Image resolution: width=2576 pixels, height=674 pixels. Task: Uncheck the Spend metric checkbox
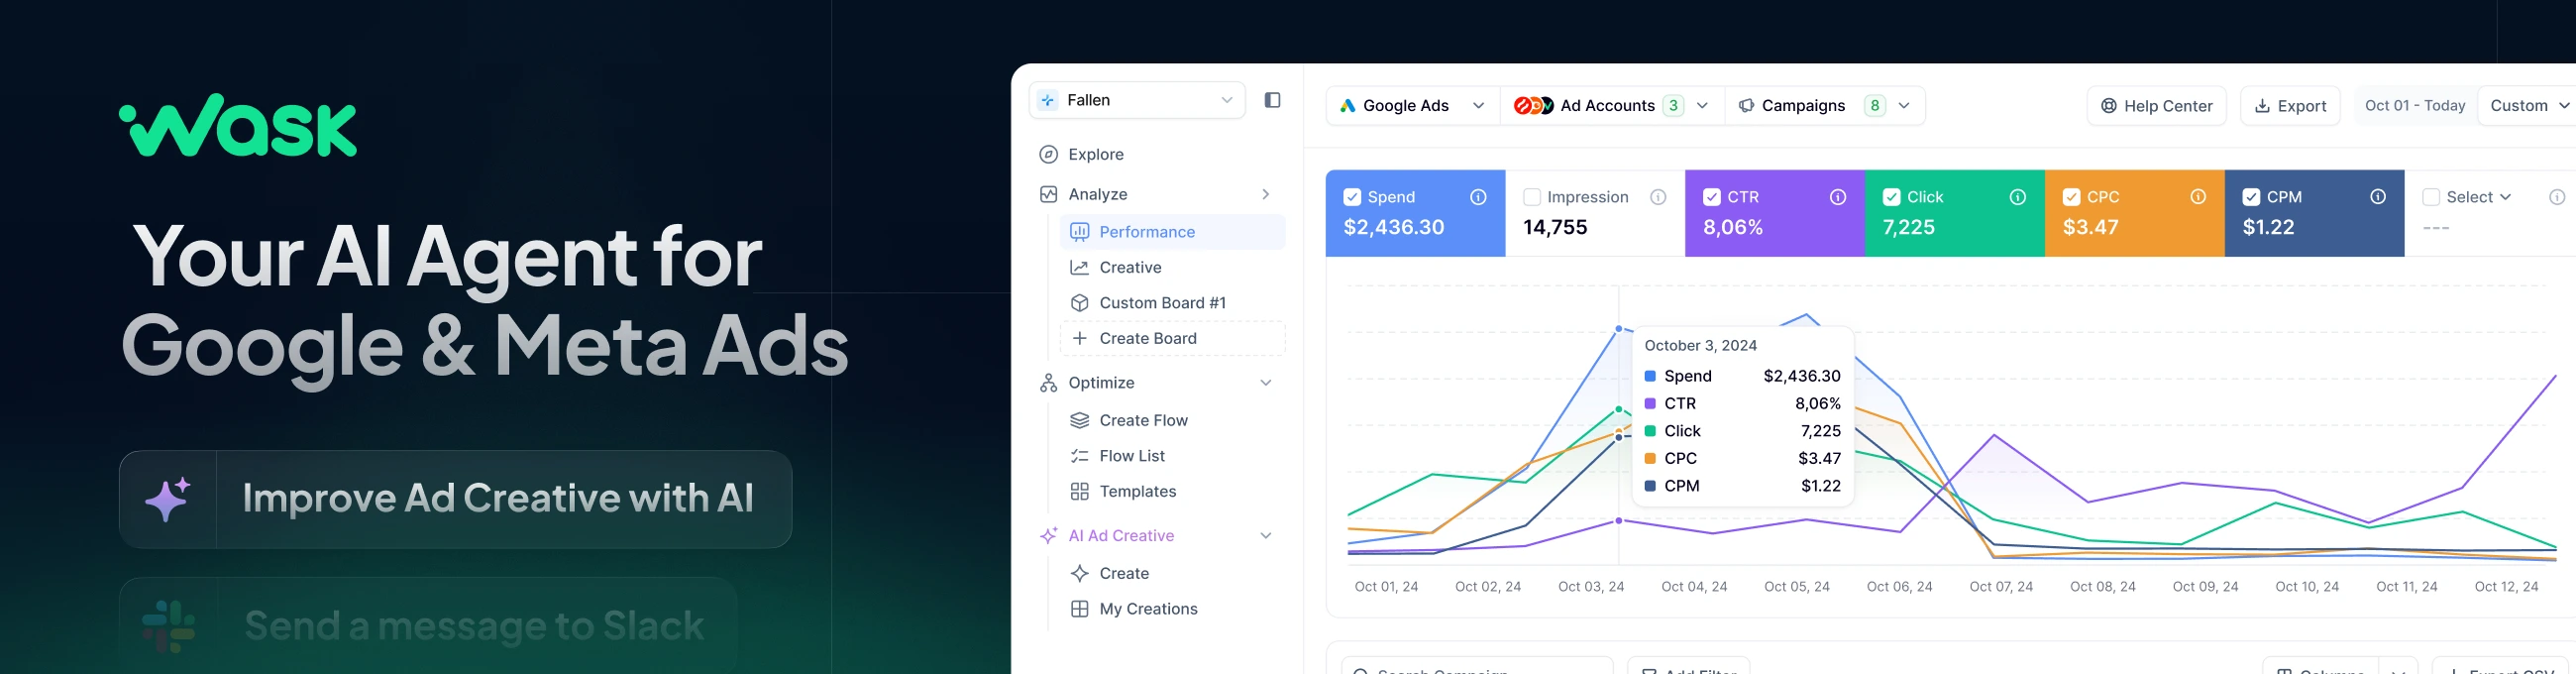[x=1352, y=197]
